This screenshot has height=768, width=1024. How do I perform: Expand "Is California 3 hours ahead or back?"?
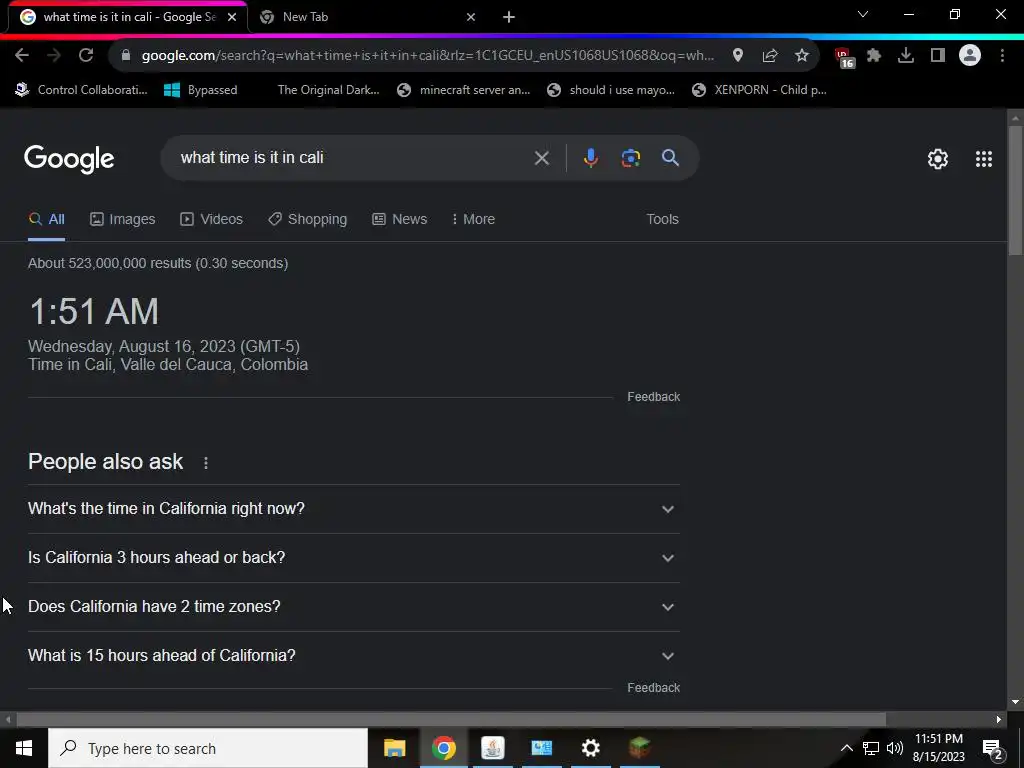coord(353,558)
